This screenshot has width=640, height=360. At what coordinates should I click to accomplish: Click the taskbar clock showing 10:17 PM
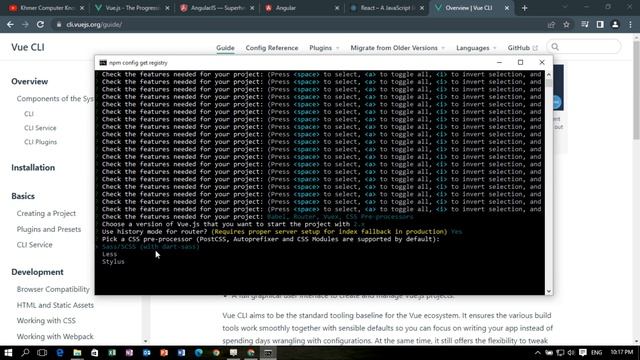point(622,352)
